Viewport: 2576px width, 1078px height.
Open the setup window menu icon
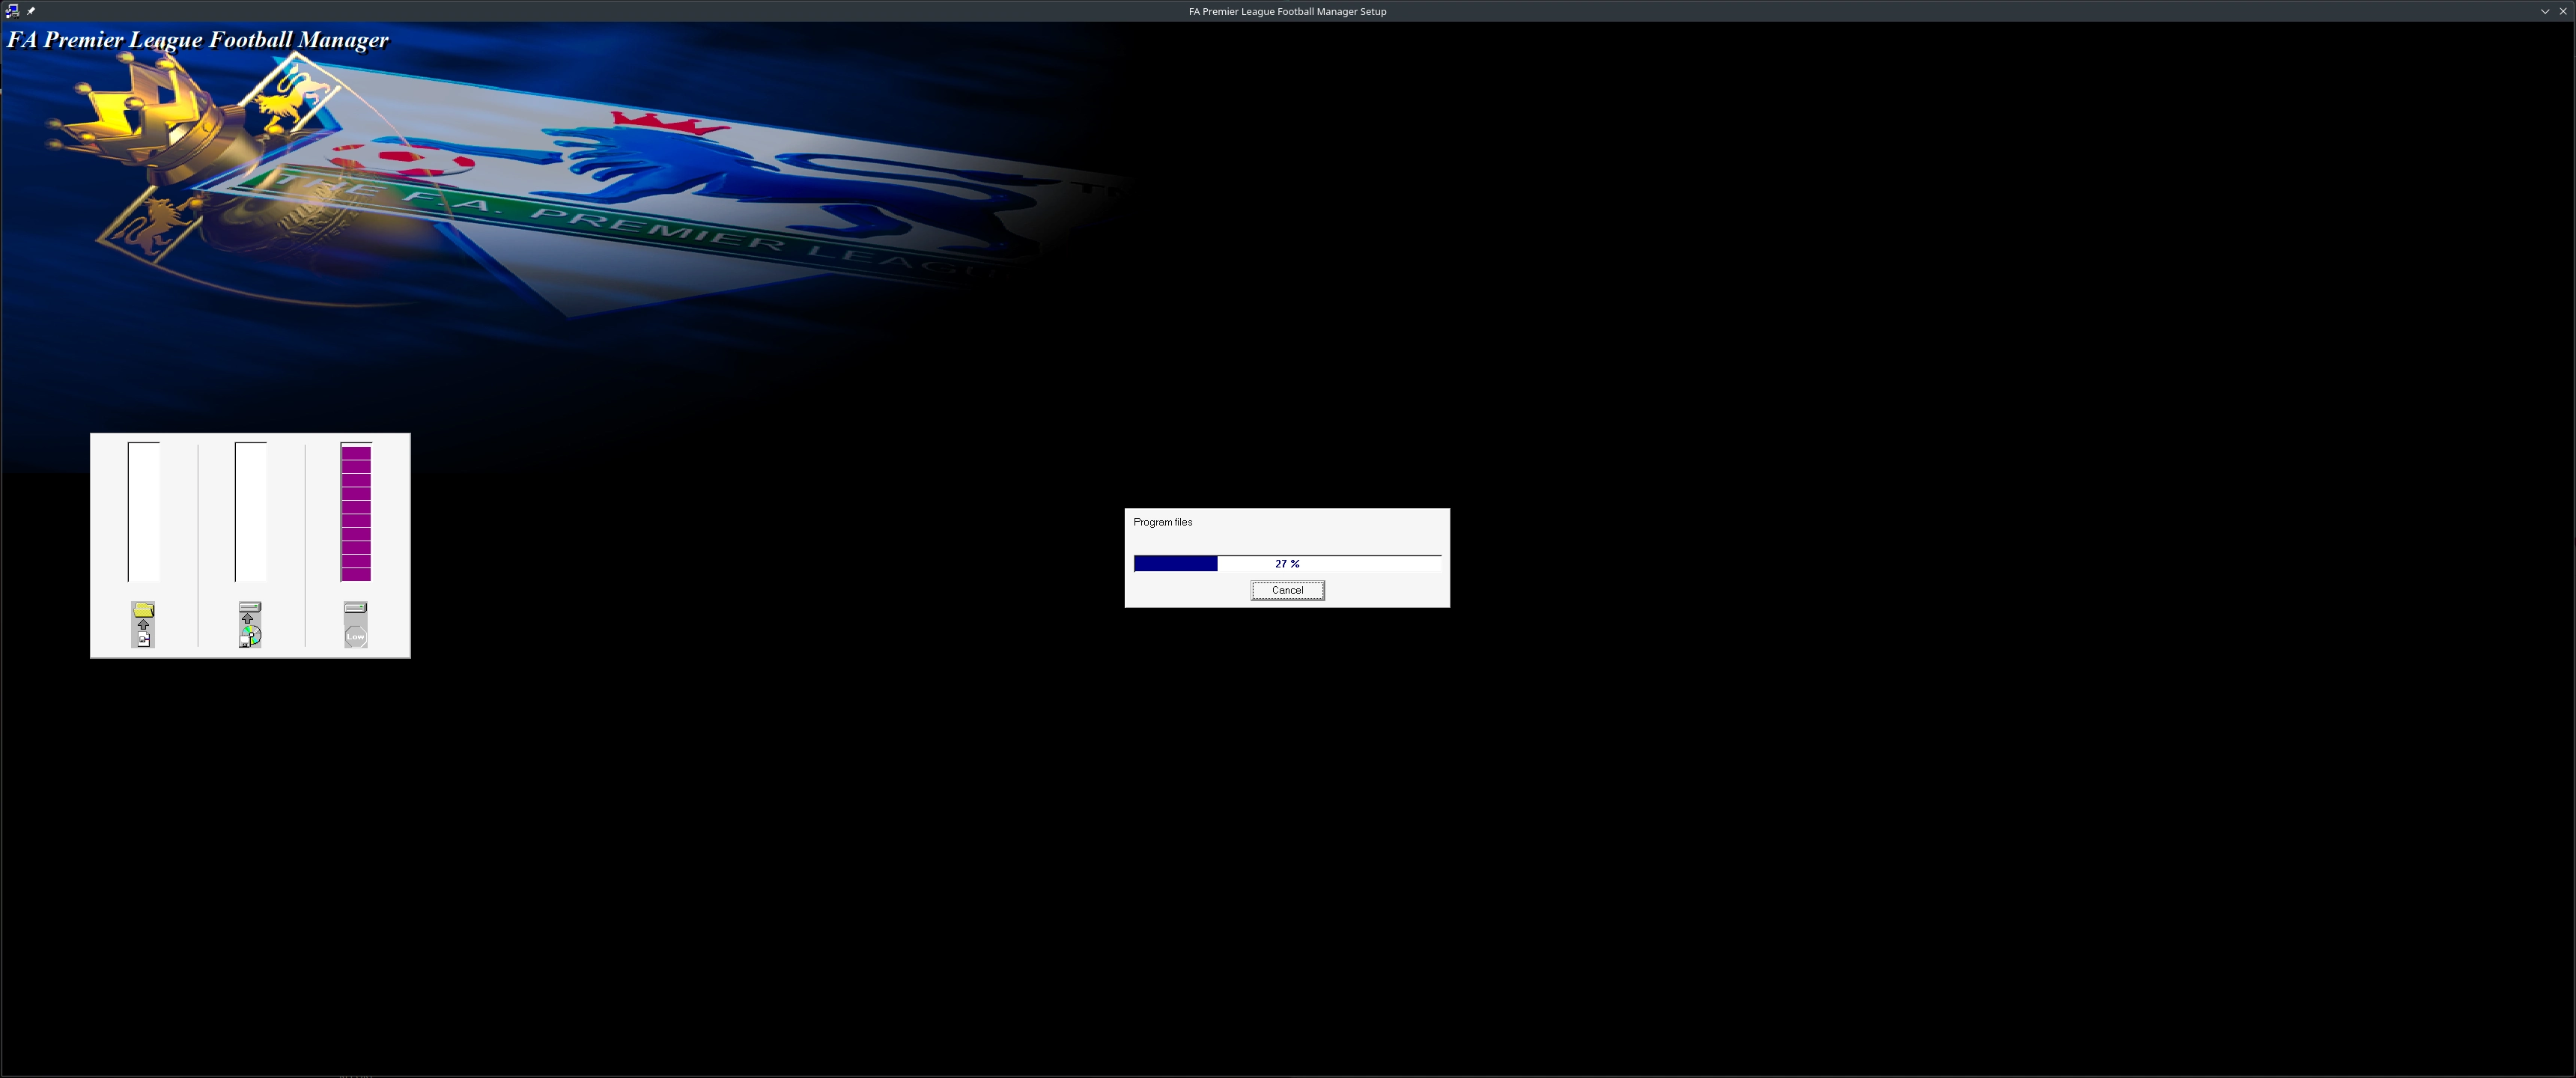click(x=12, y=11)
